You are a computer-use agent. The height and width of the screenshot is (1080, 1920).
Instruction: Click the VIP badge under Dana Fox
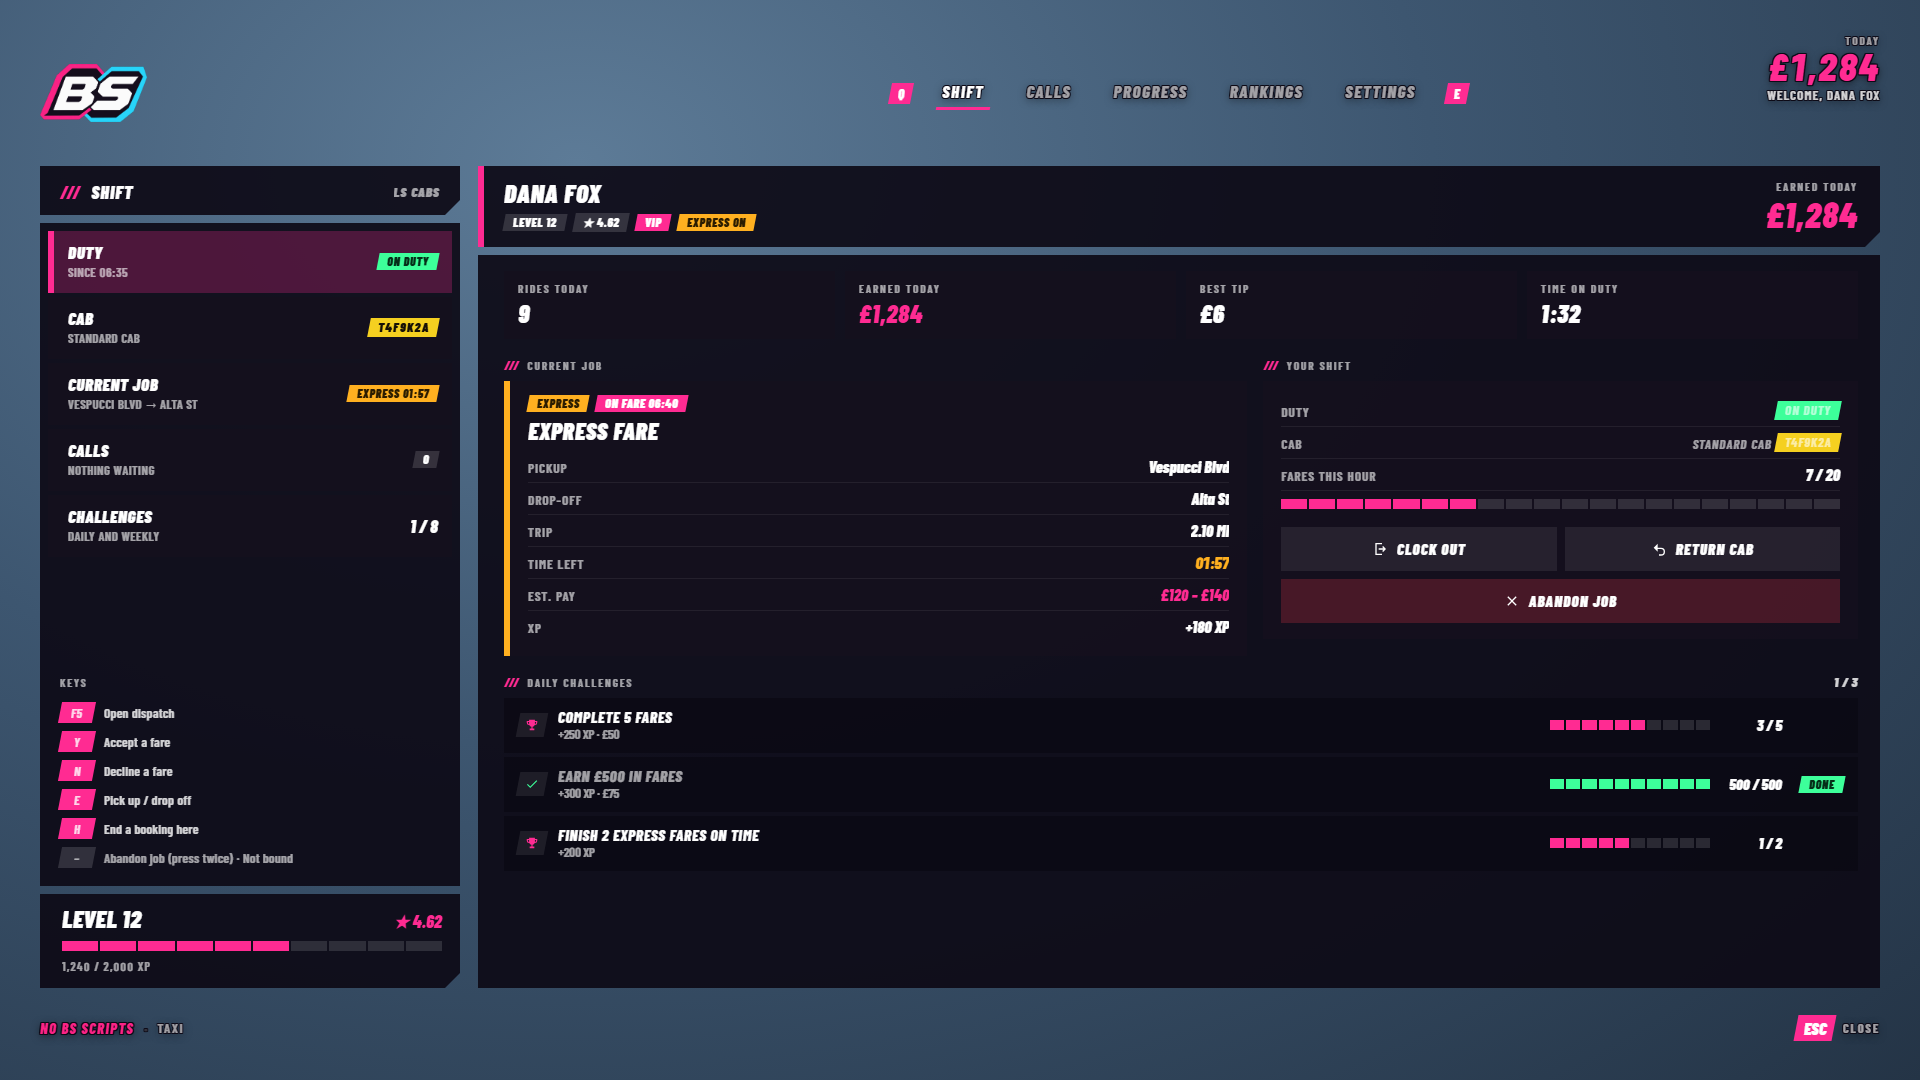[x=653, y=223]
